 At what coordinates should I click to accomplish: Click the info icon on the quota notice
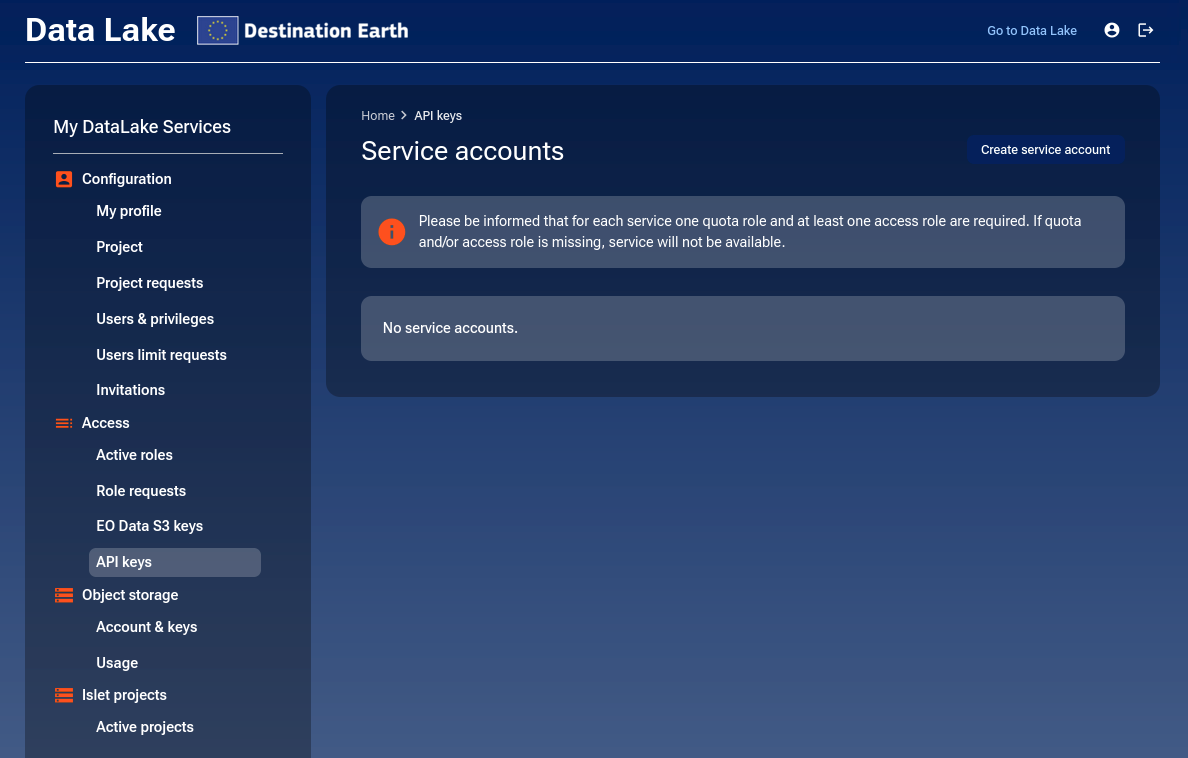[391, 231]
